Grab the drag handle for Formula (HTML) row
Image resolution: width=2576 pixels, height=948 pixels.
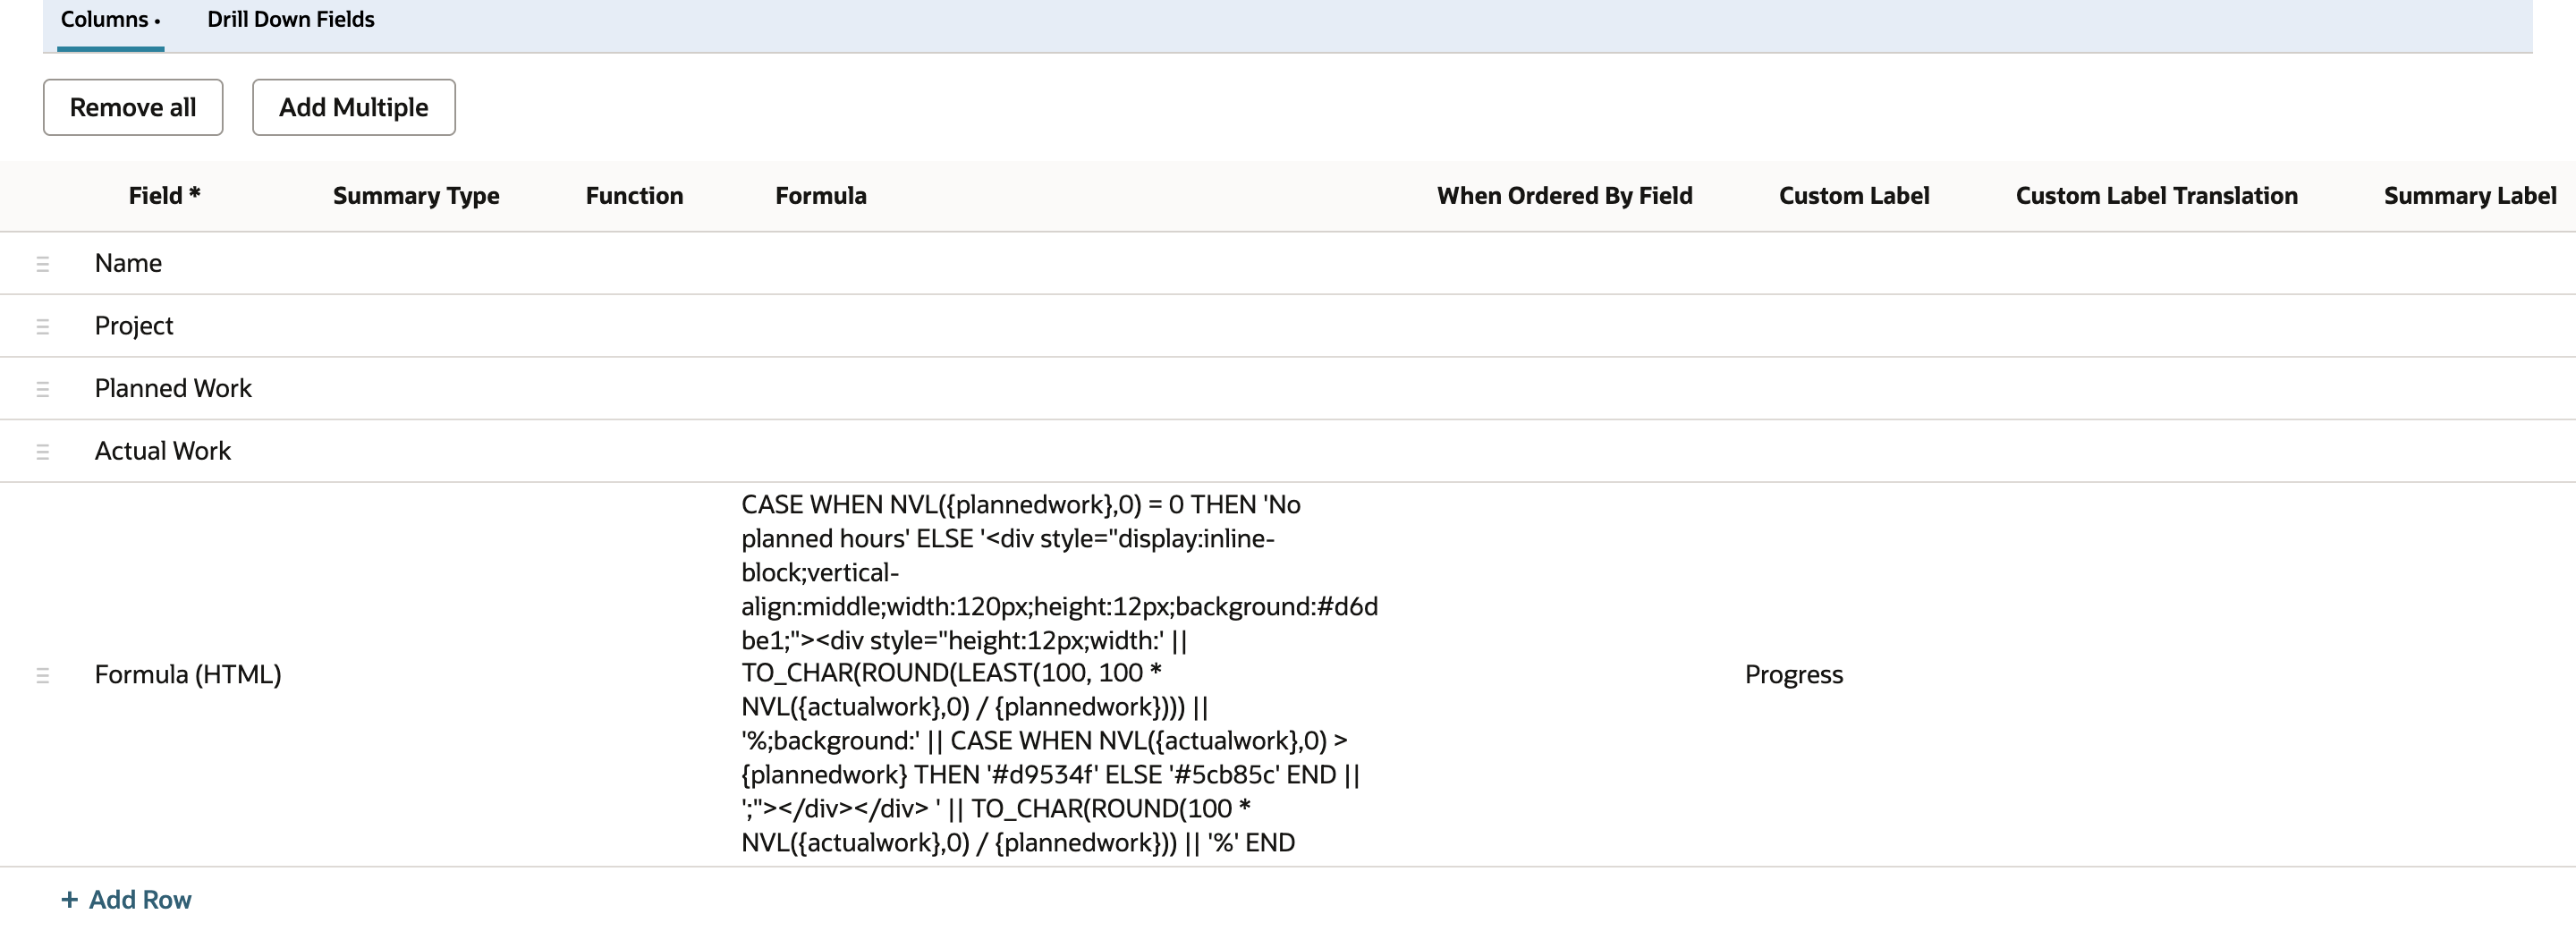[x=43, y=675]
